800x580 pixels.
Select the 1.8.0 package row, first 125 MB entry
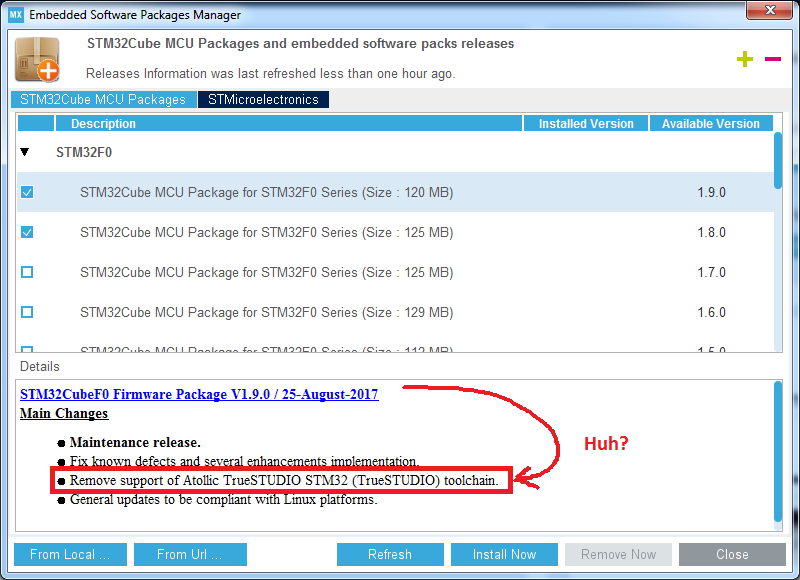coord(395,232)
